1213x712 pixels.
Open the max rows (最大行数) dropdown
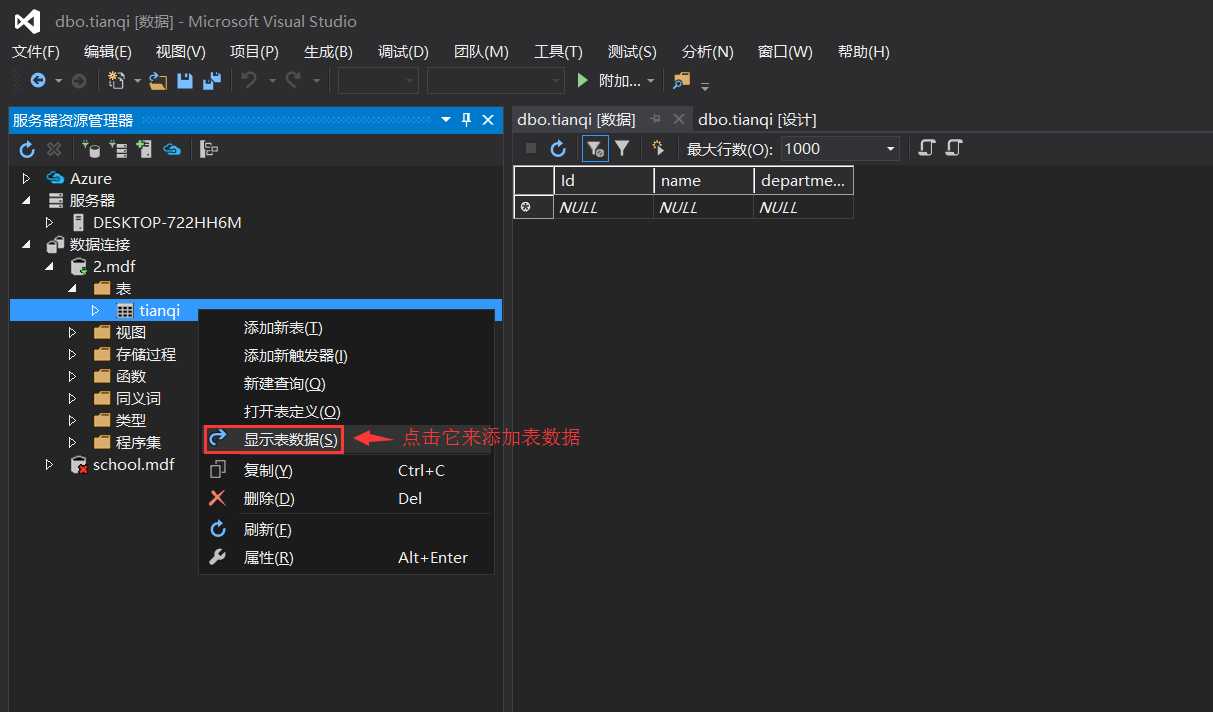[890, 149]
